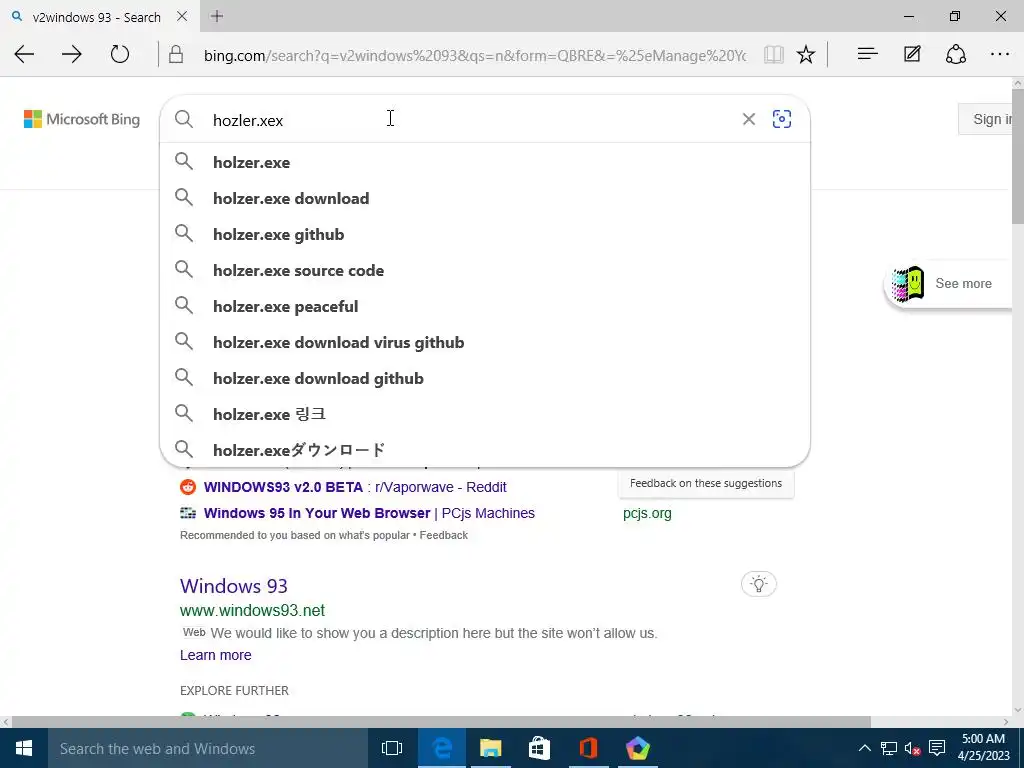Image resolution: width=1024 pixels, height=768 pixels.
Task: Click horizontal scrollbar at page bottom
Action: pos(441,722)
